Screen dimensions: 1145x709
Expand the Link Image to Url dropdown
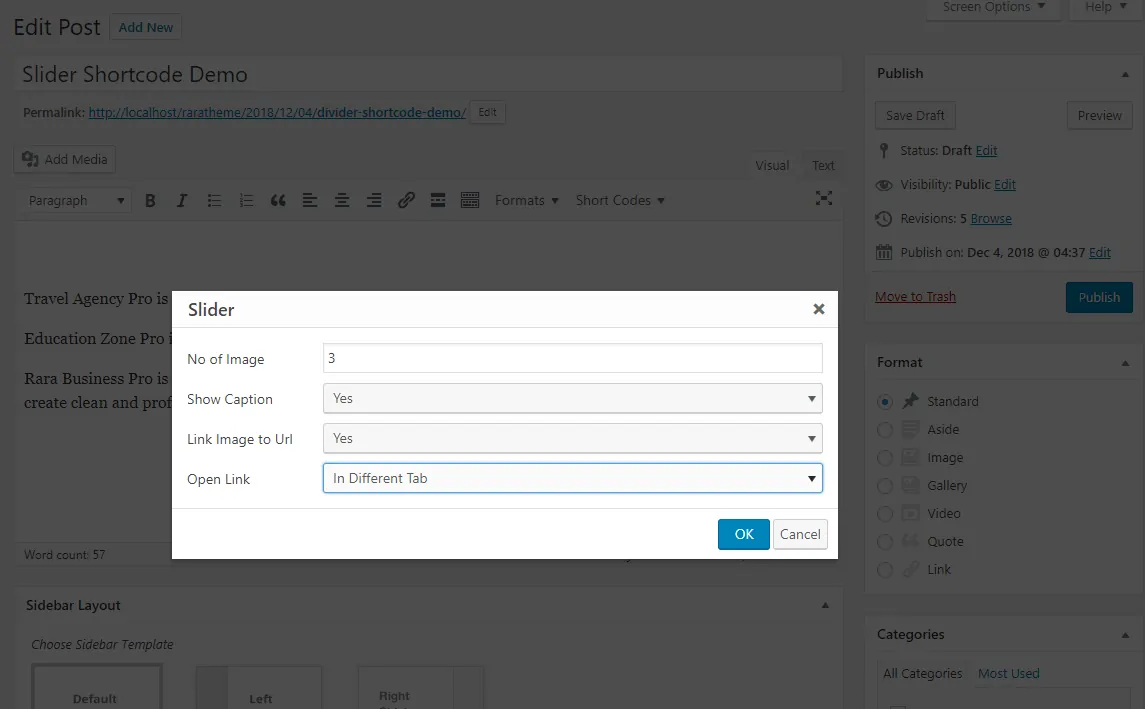(572, 438)
